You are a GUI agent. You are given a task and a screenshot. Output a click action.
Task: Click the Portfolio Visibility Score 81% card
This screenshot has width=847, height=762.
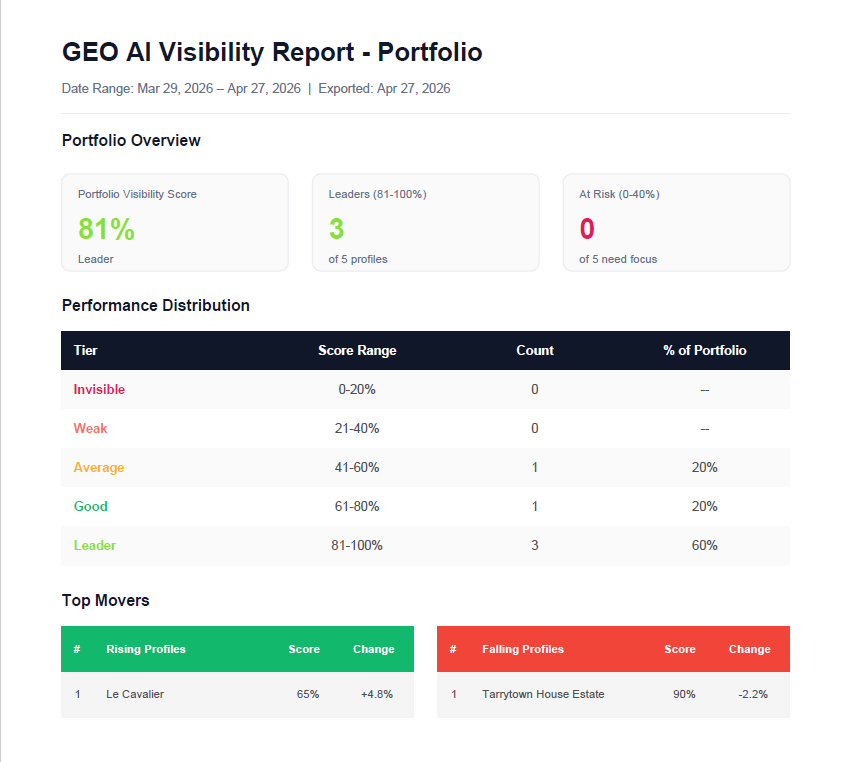(x=174, y=222)
